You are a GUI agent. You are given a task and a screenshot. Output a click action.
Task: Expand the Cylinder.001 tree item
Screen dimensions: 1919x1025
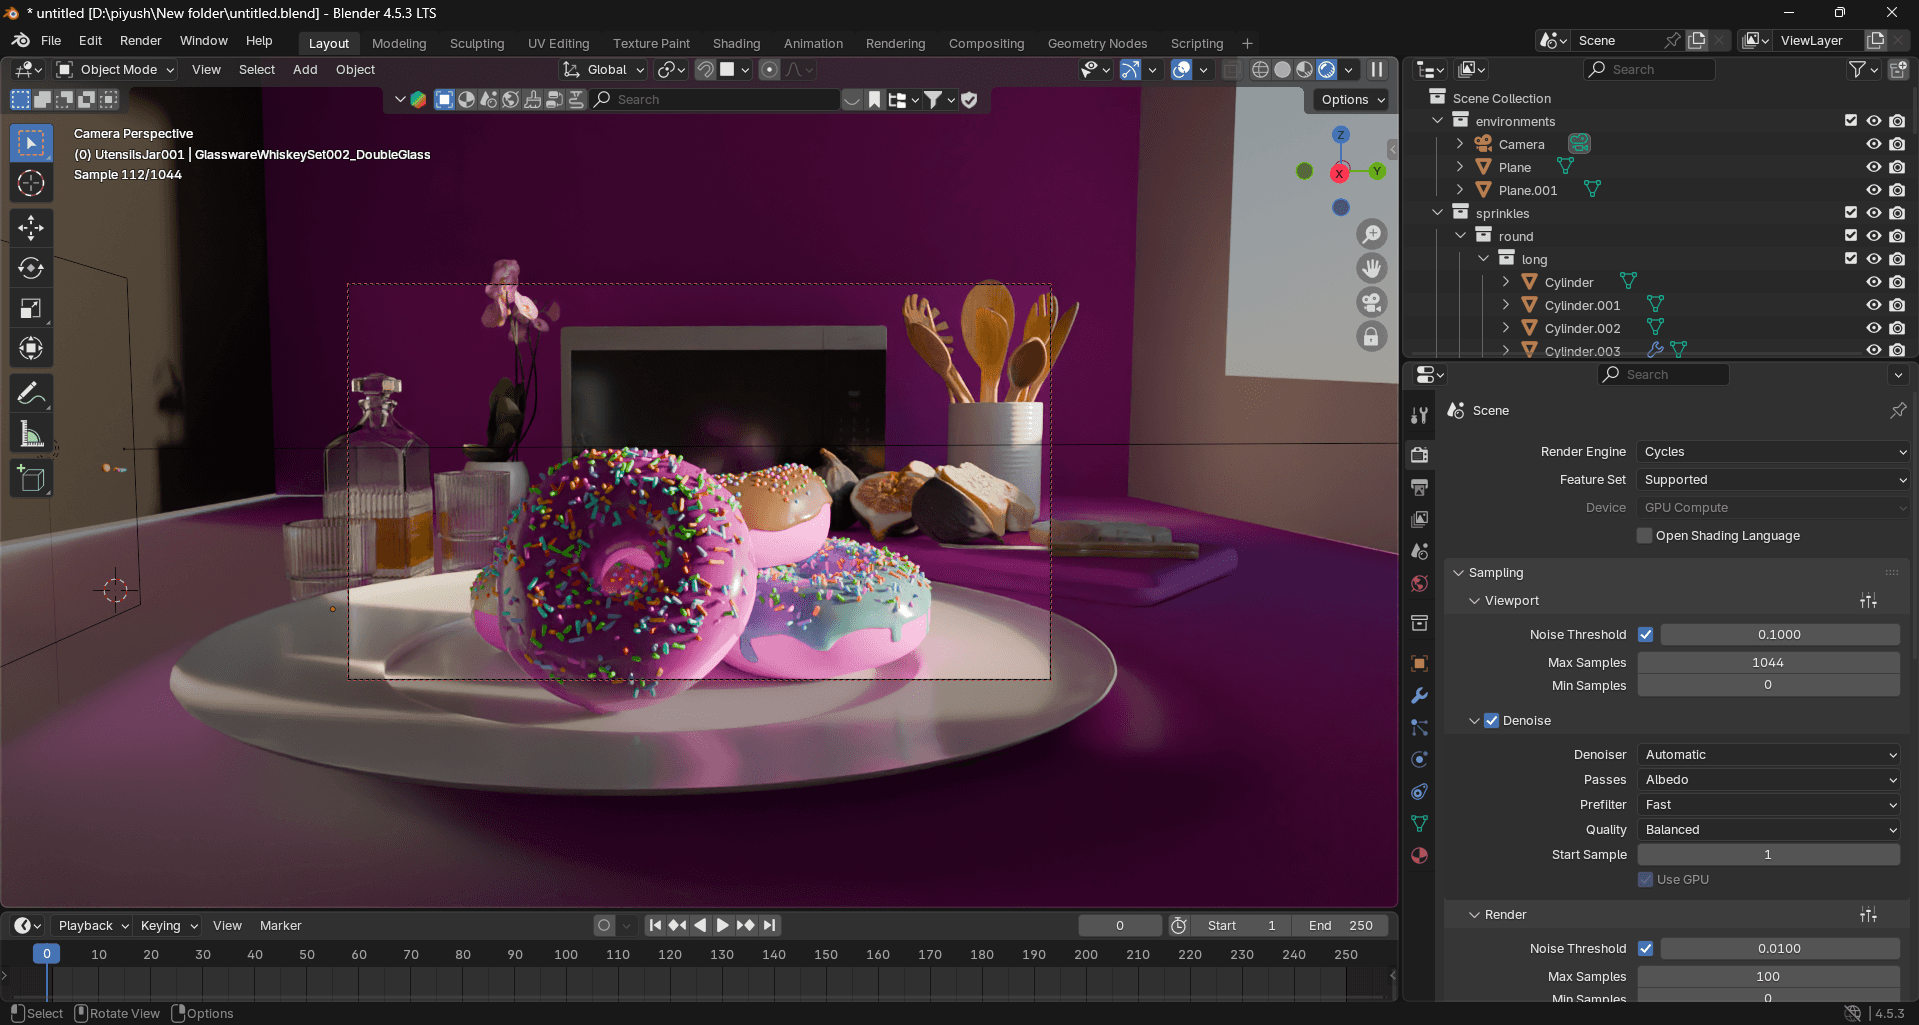1506,305
